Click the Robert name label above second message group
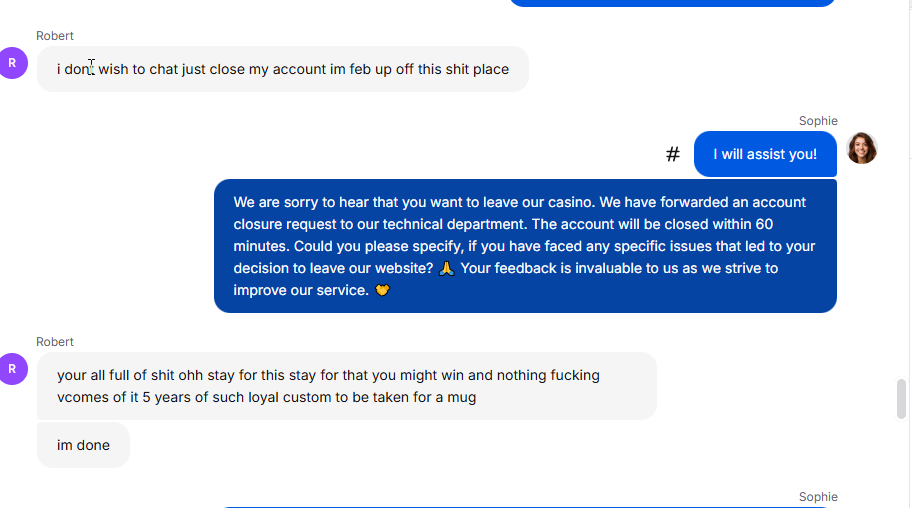The image size is (912, 508). (55, 342)
